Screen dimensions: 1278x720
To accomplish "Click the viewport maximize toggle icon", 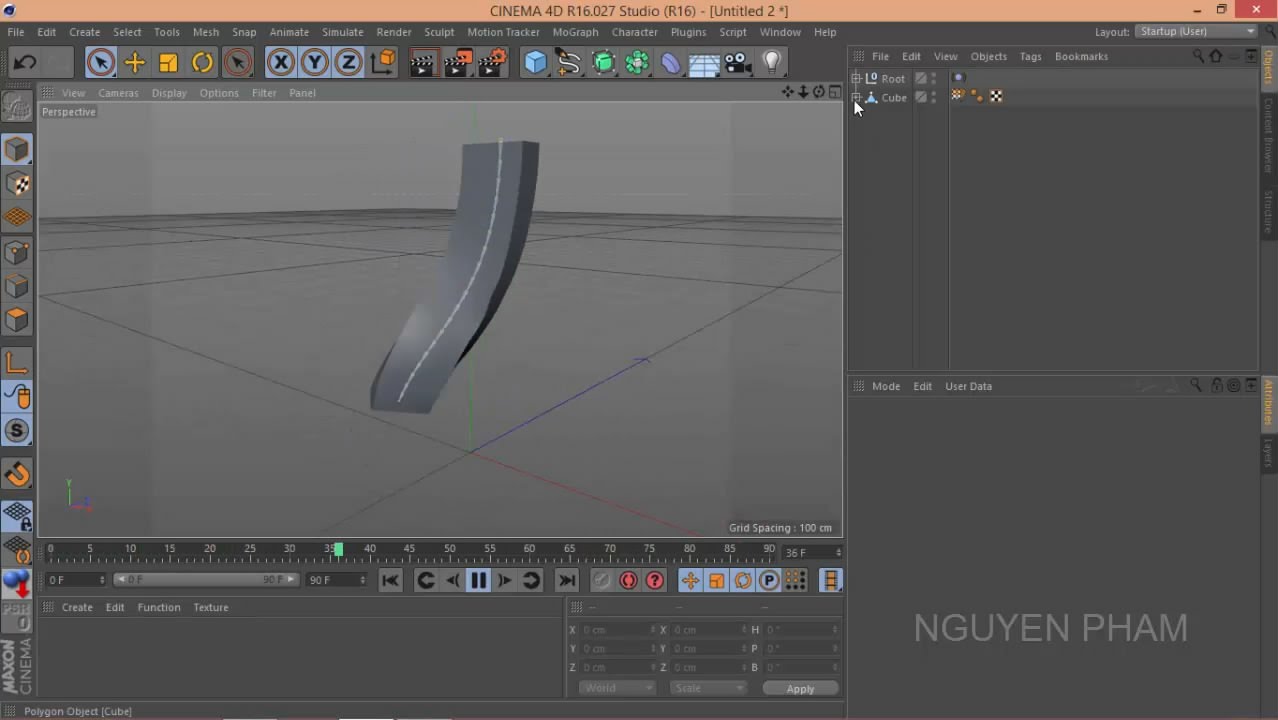I will click(834, 92).
